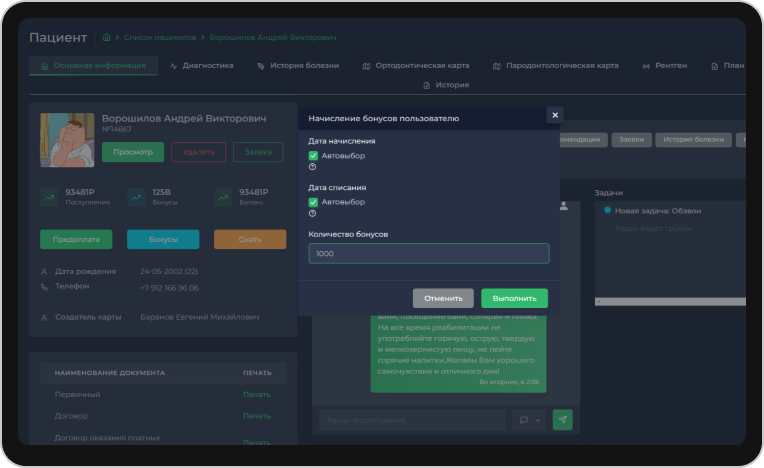
Task: Open the Основная информация tab
Action: pyautogui.click(x=94, y=66)
